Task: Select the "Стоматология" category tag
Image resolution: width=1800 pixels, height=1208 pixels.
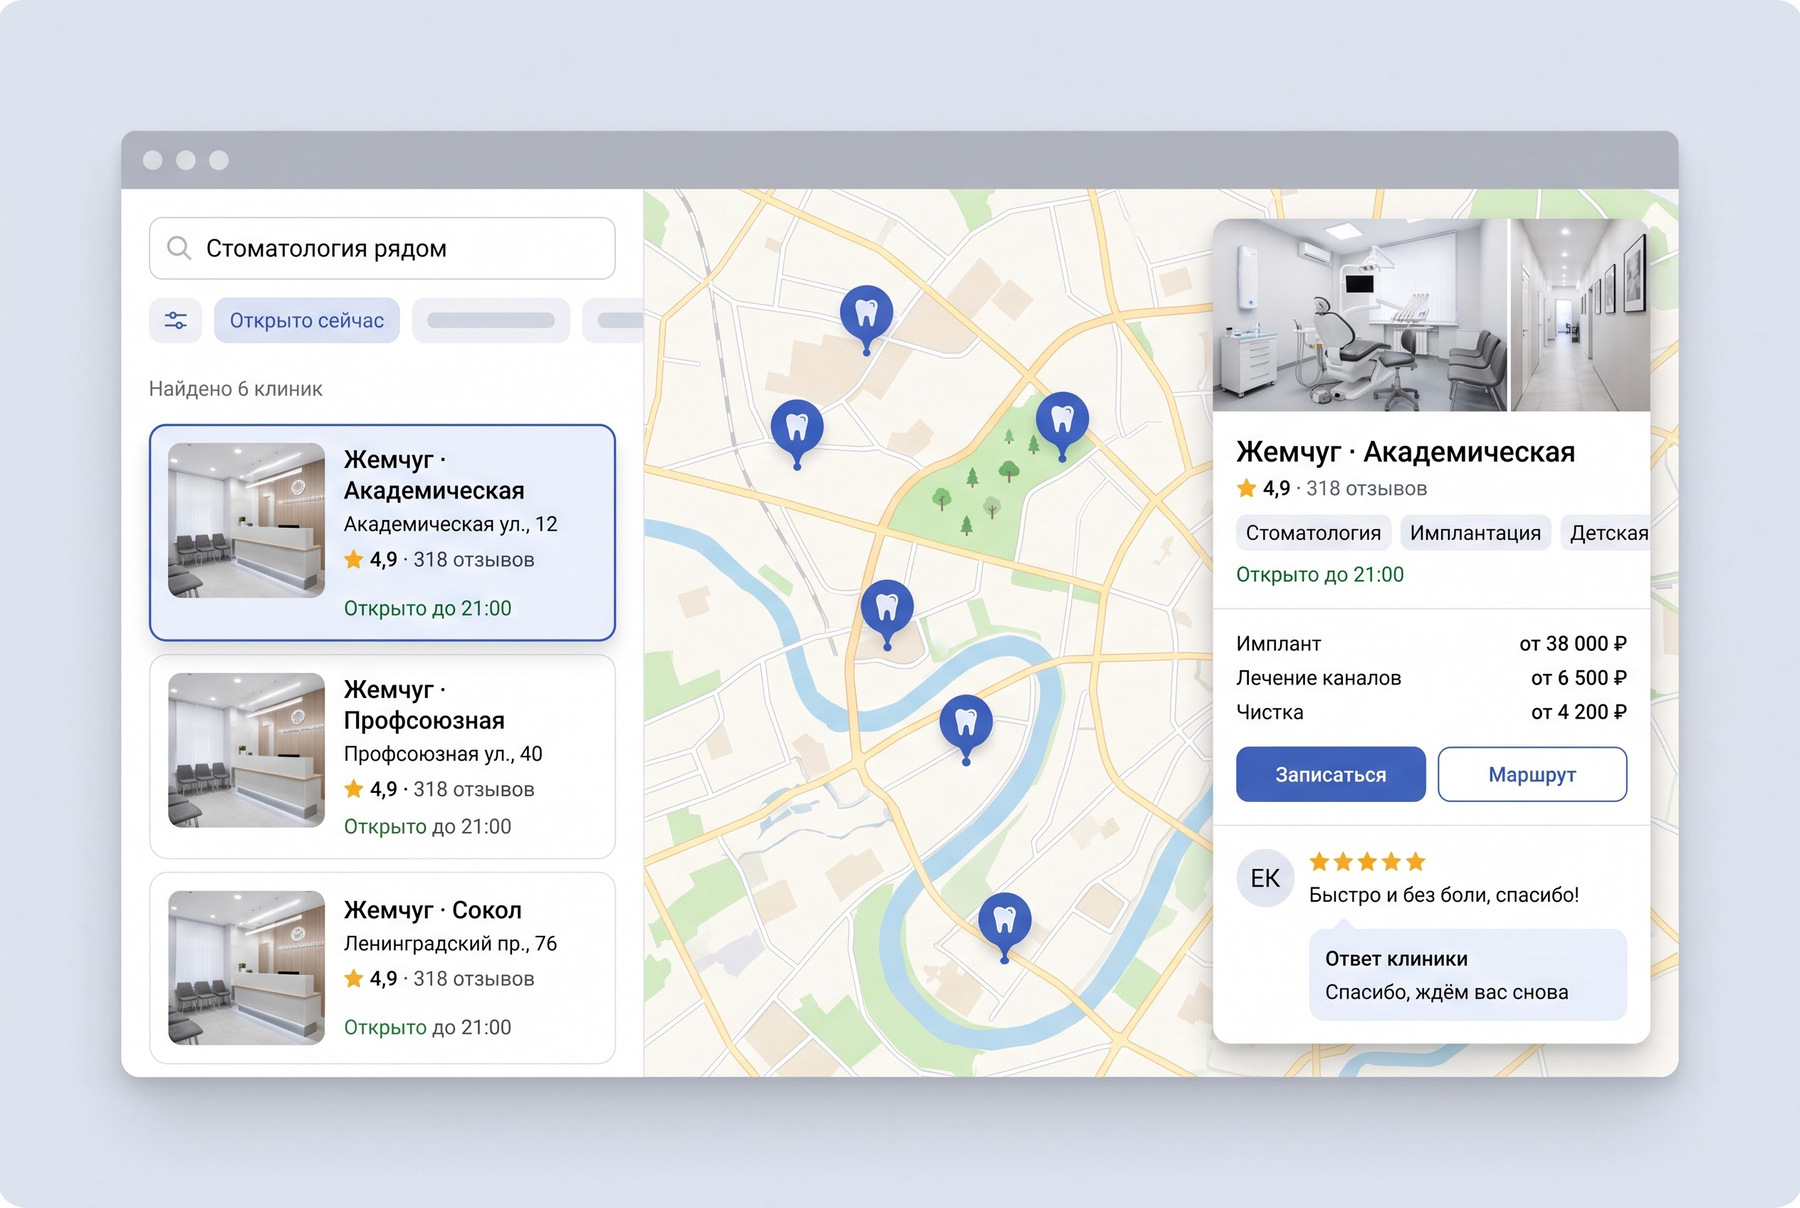Action: tap(1313, 533)
